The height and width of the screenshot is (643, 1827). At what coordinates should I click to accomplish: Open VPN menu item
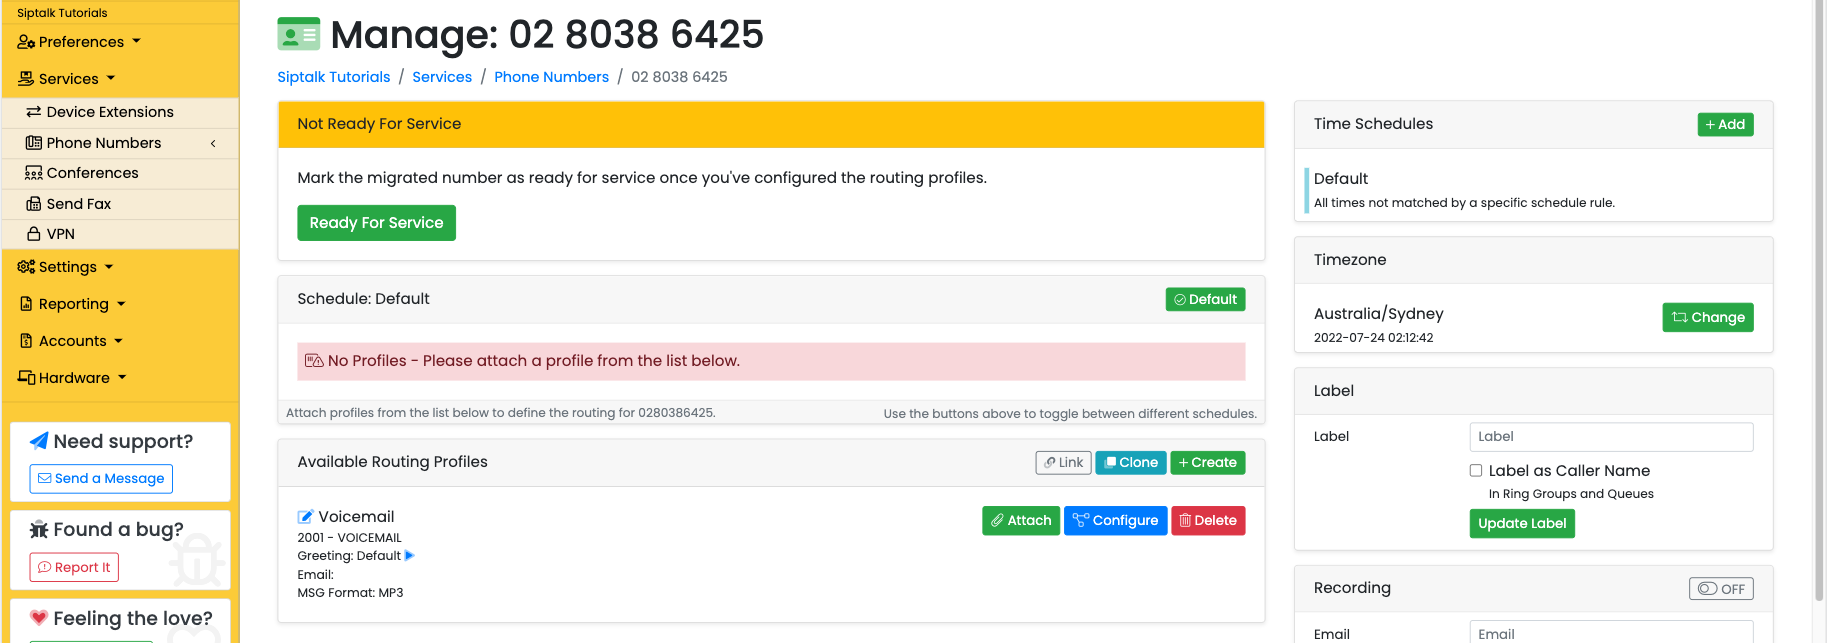click(x=120, y=234)
